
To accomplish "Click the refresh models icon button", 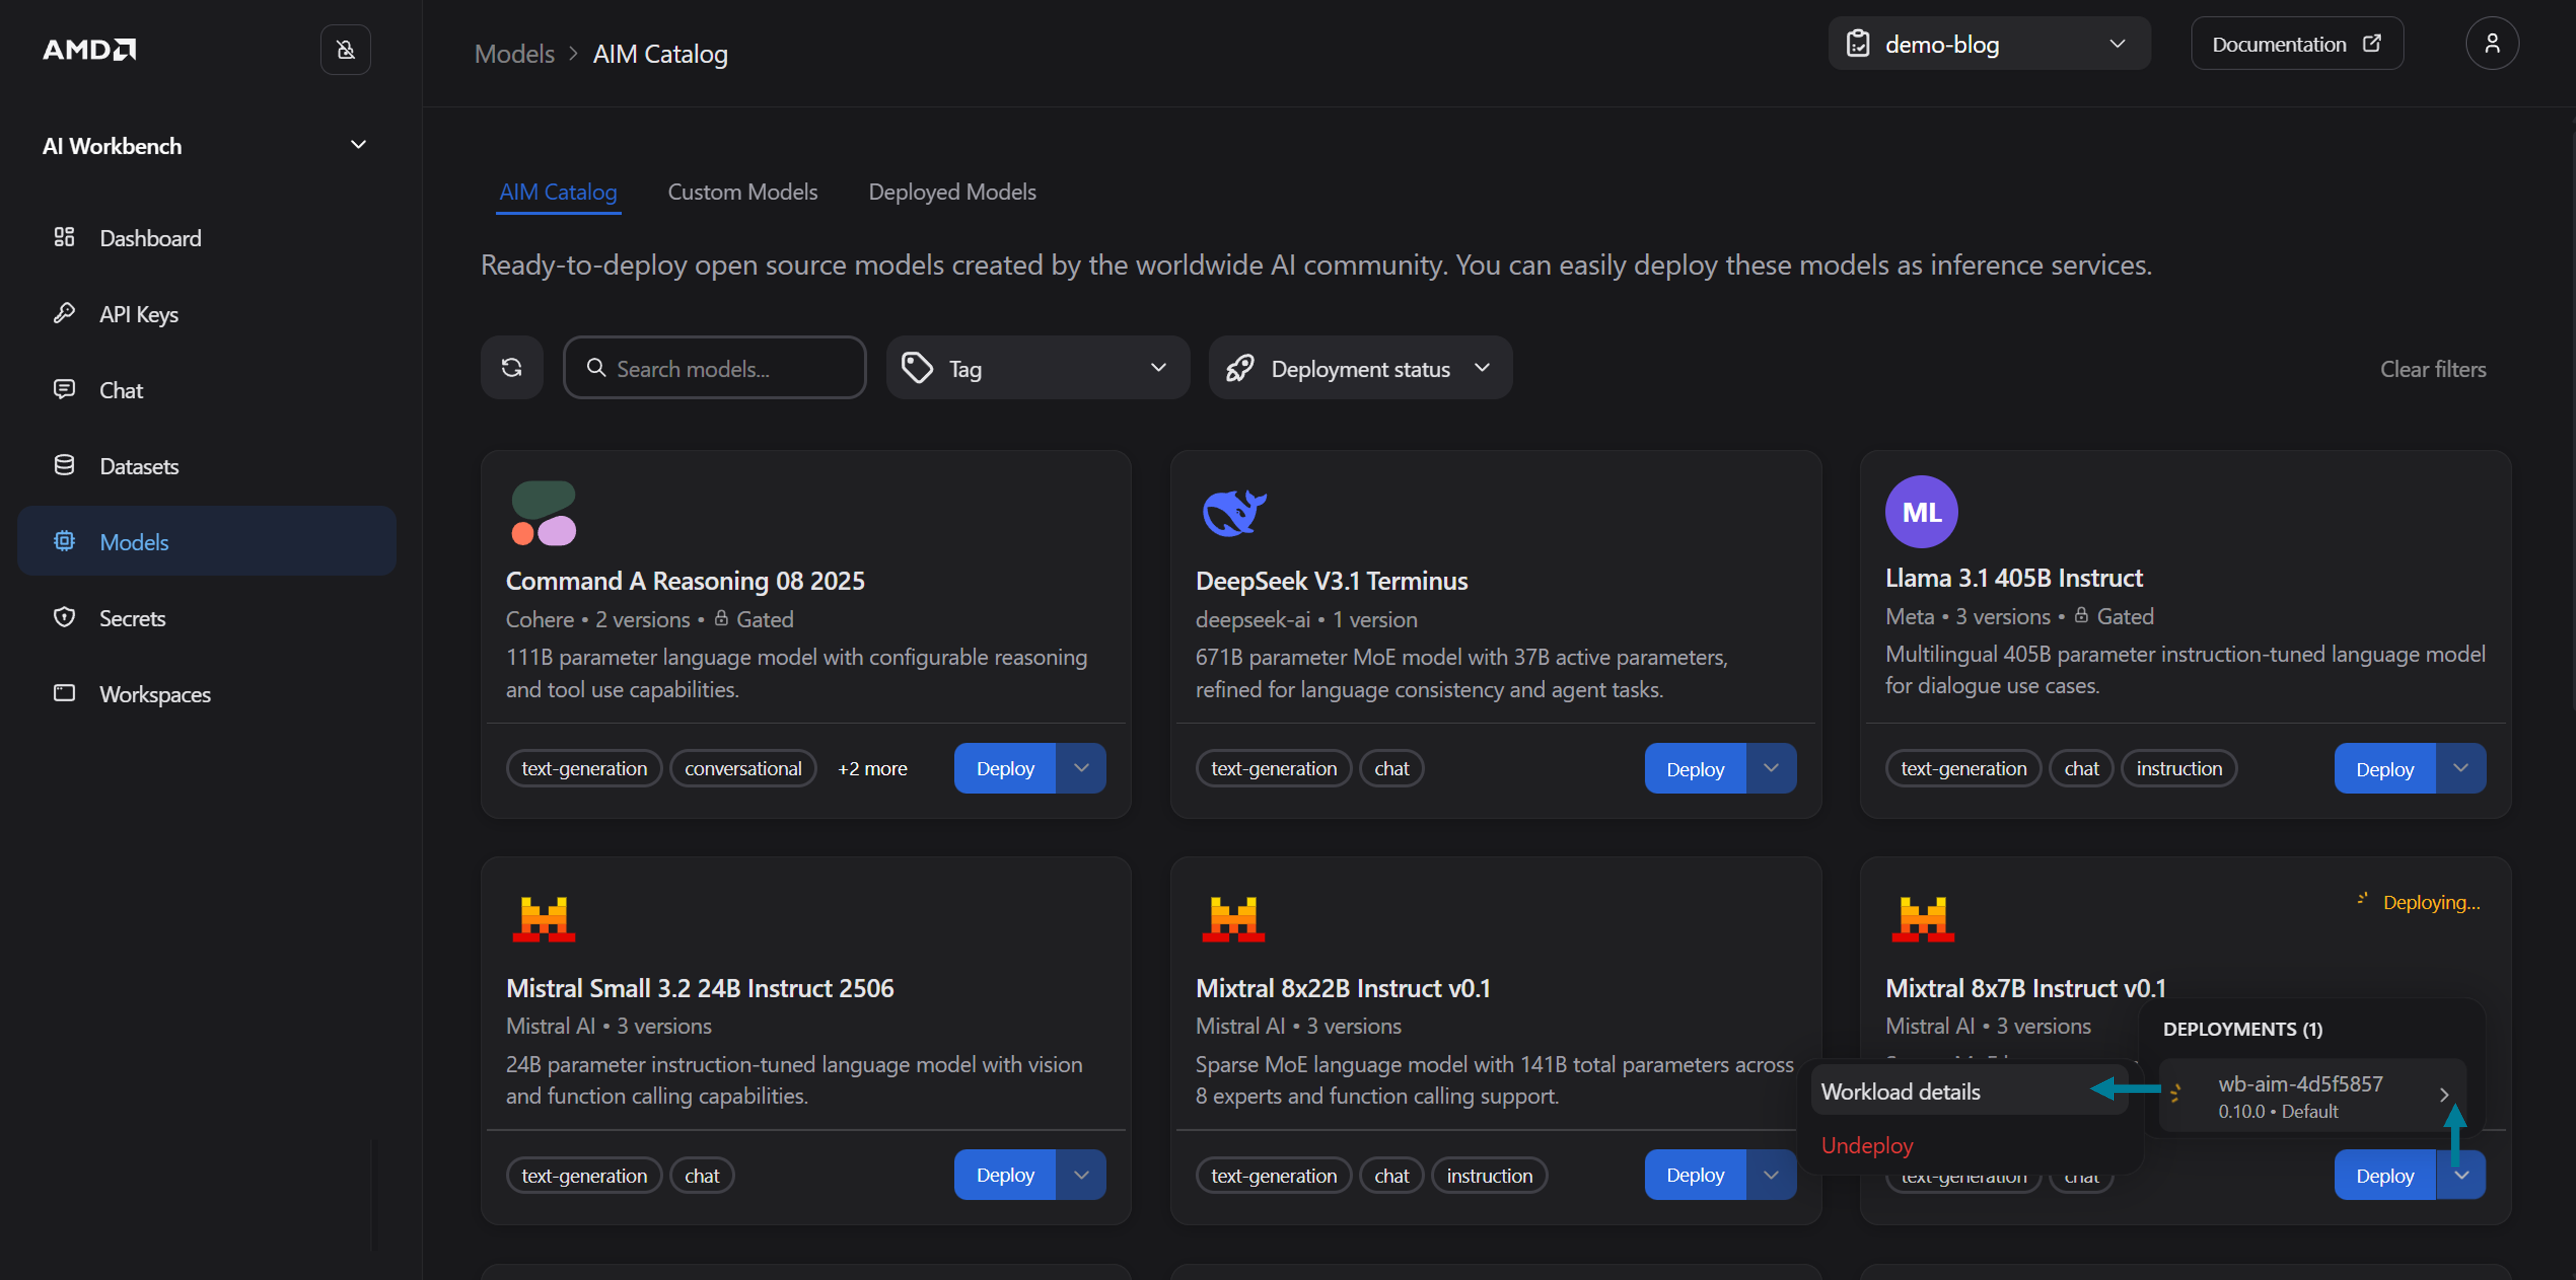I will (511, 368).
